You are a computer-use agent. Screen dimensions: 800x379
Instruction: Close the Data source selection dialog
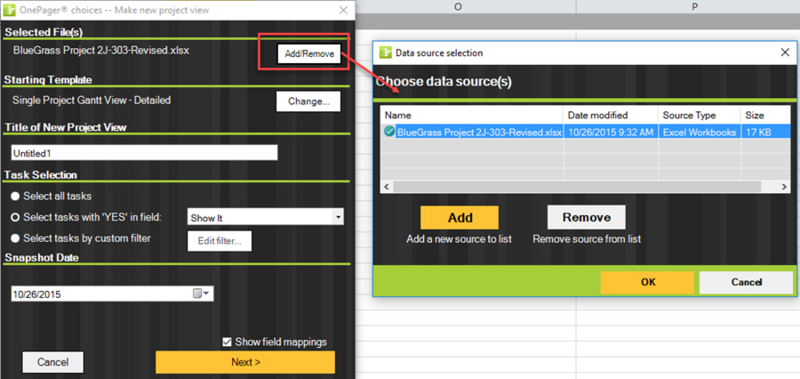coord(785,53)
